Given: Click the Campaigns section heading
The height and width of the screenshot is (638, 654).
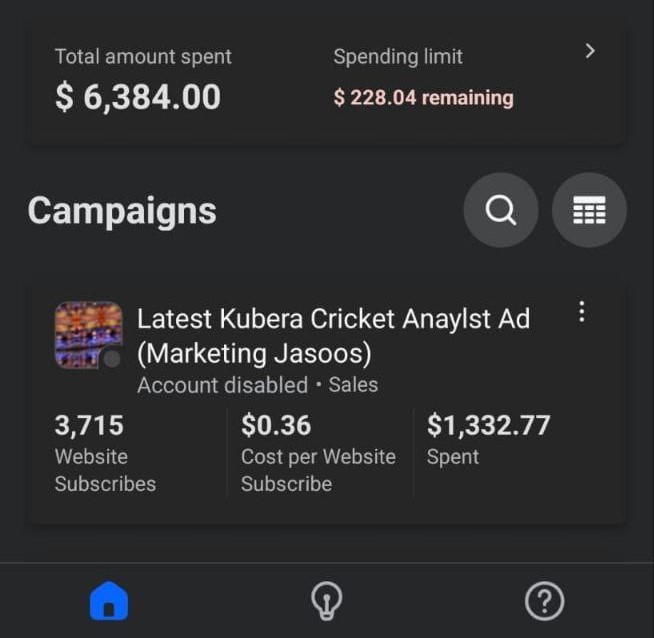Looking at the screenshot, I should 122,211.
